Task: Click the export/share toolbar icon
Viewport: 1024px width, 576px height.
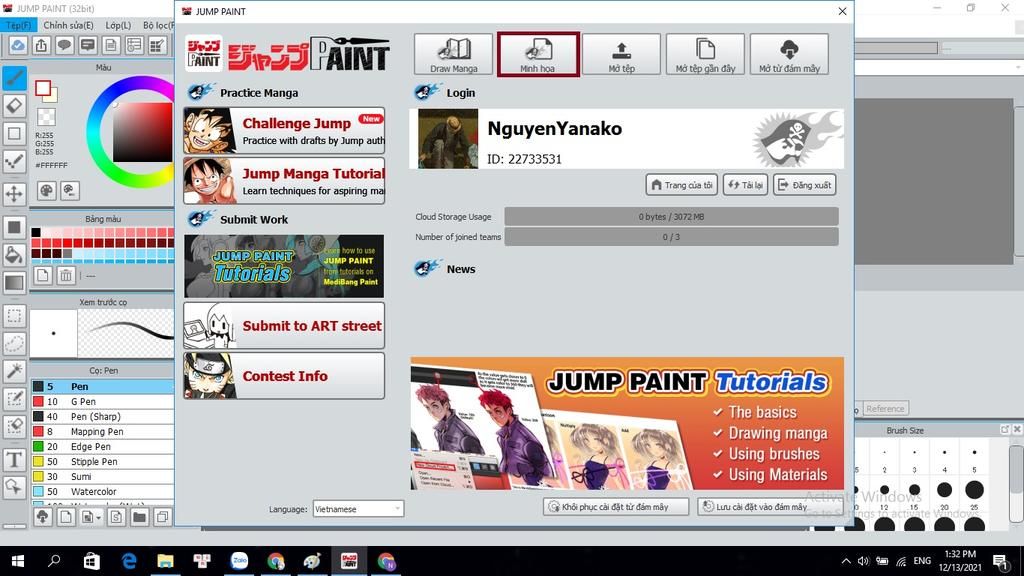Action: tap(41, 45)
